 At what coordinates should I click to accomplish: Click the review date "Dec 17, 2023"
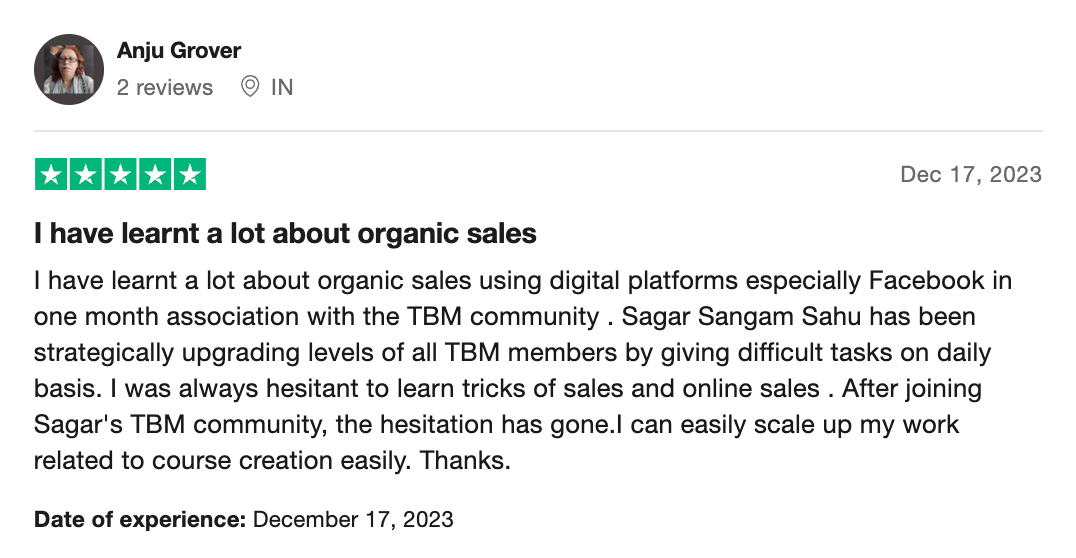pyautogui.click(x=970, y=175)
